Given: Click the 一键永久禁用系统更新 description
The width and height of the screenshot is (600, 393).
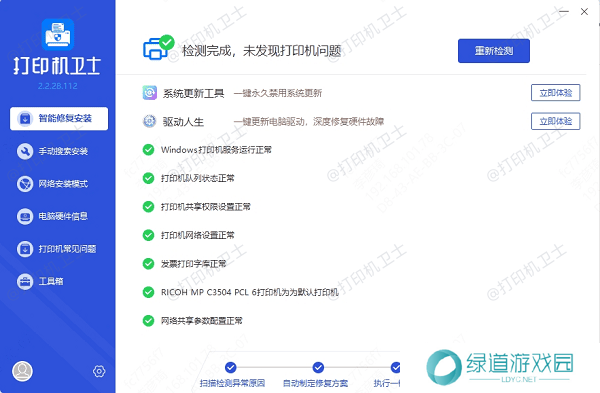Looking at the screenshot, I should point(278,93).
